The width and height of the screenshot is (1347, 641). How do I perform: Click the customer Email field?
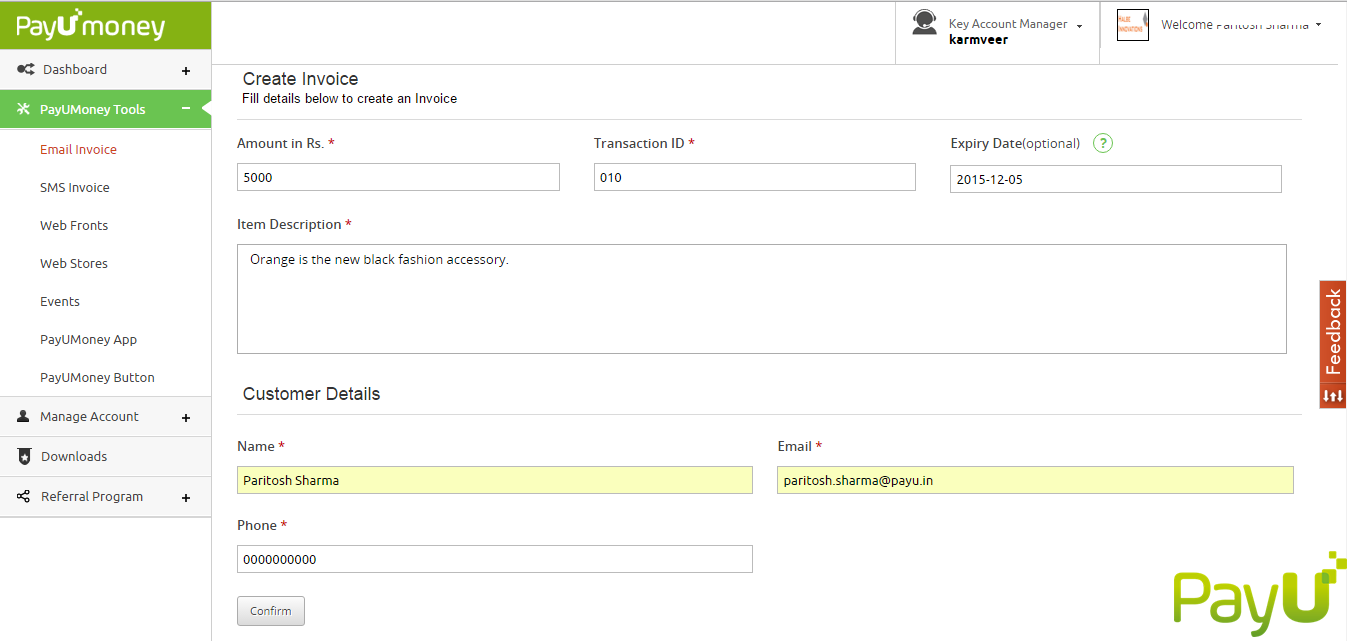1035,480
